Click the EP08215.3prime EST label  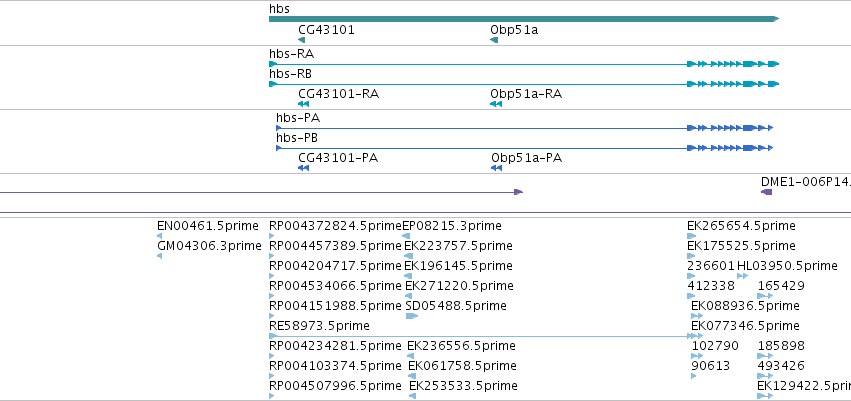pos(452,226)
